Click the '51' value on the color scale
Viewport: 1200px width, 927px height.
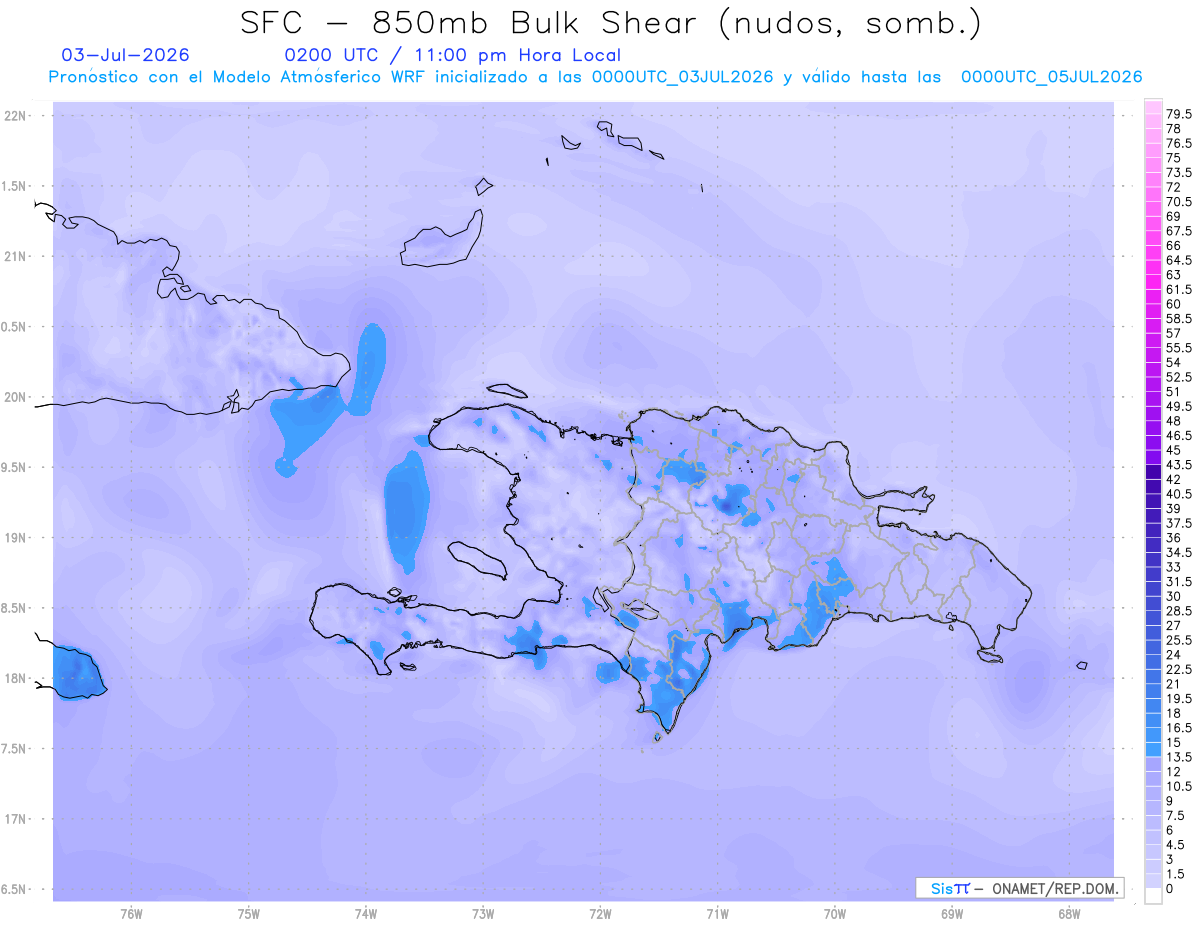[1174, 391]
